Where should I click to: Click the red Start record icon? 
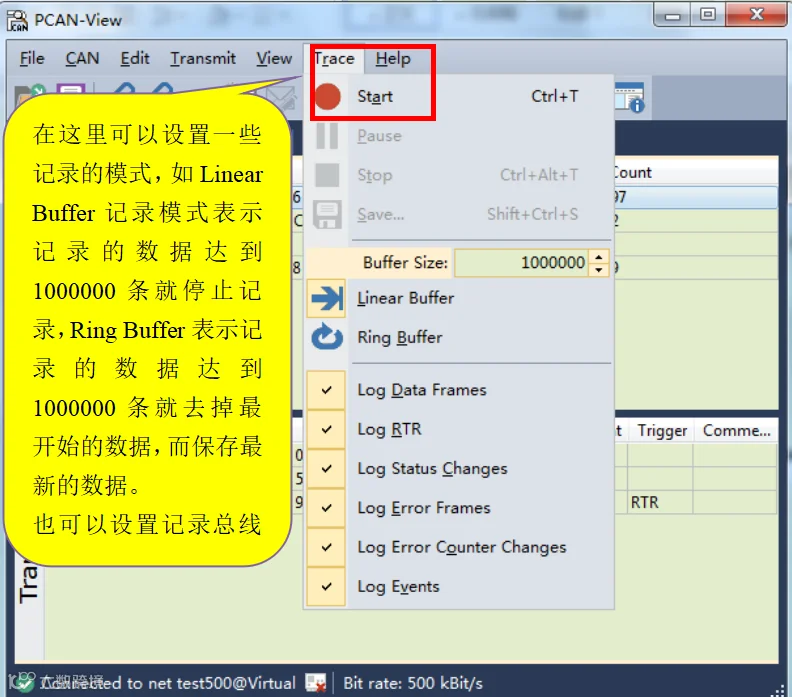coord(327,96)
